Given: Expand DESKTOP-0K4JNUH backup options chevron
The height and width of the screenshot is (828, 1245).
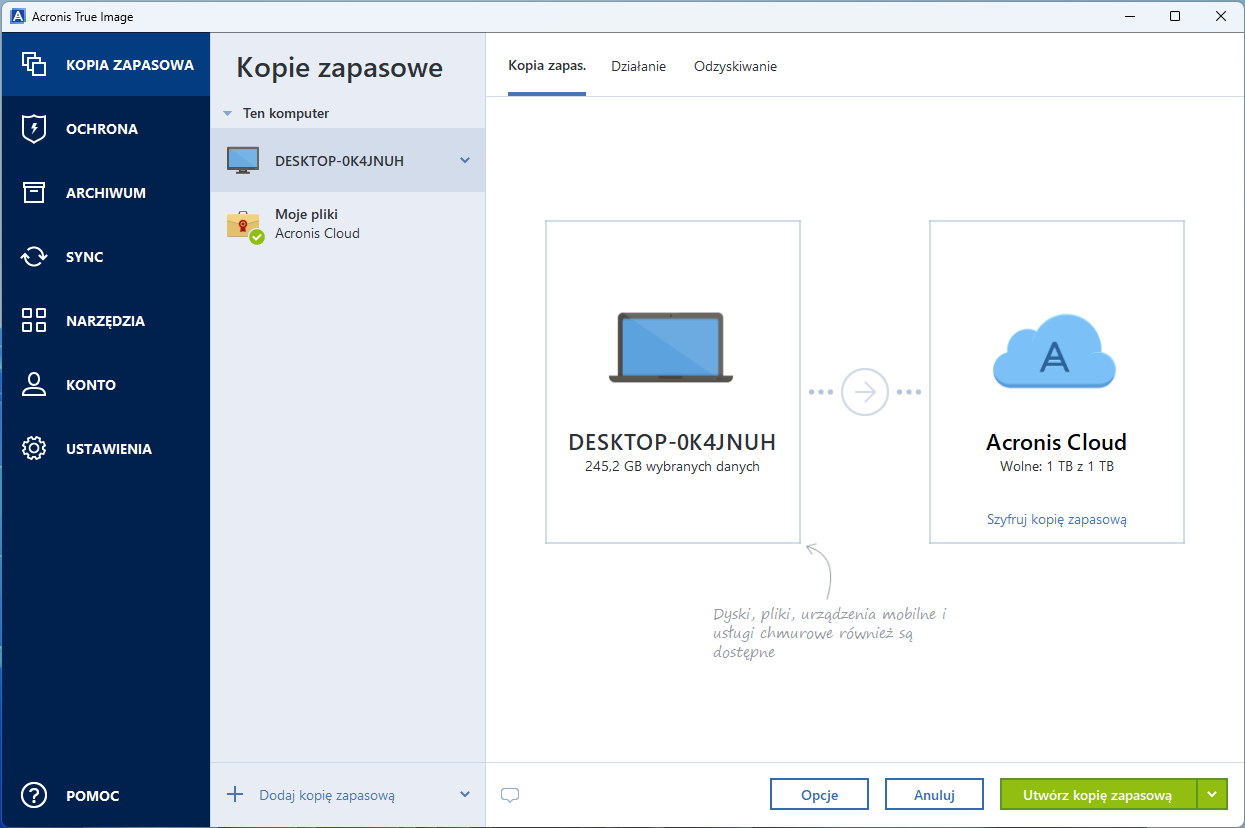Looking at the screenshot, I should click(x=465, y=160).
